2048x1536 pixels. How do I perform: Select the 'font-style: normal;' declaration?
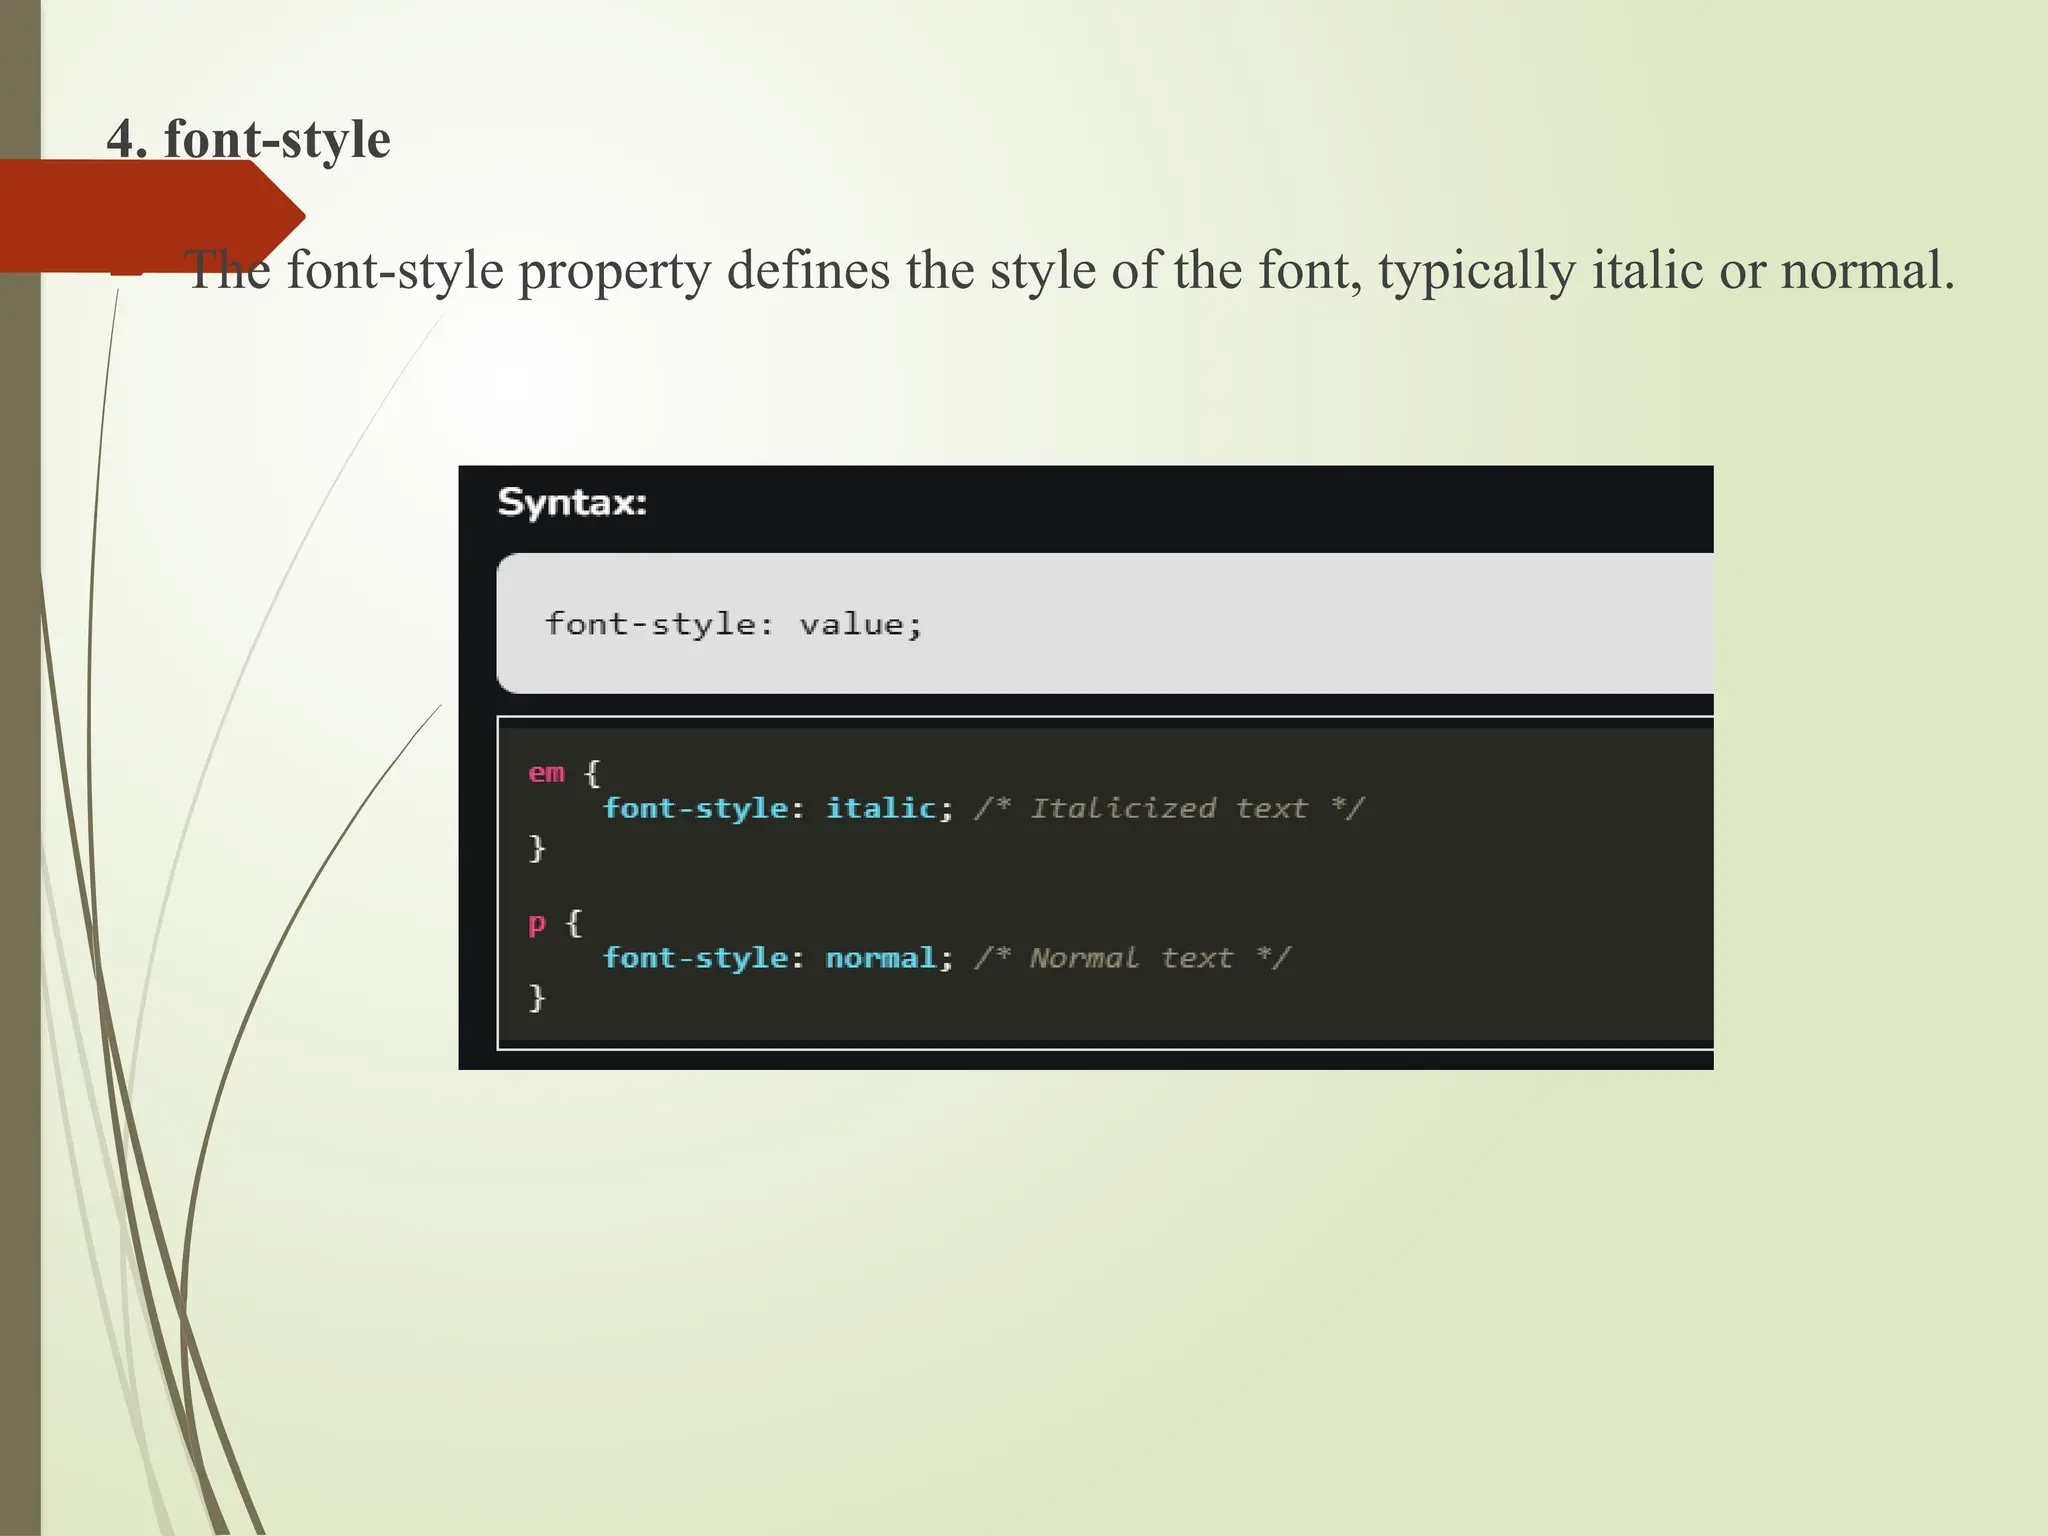pyautogui.click(x=778, y=958)
